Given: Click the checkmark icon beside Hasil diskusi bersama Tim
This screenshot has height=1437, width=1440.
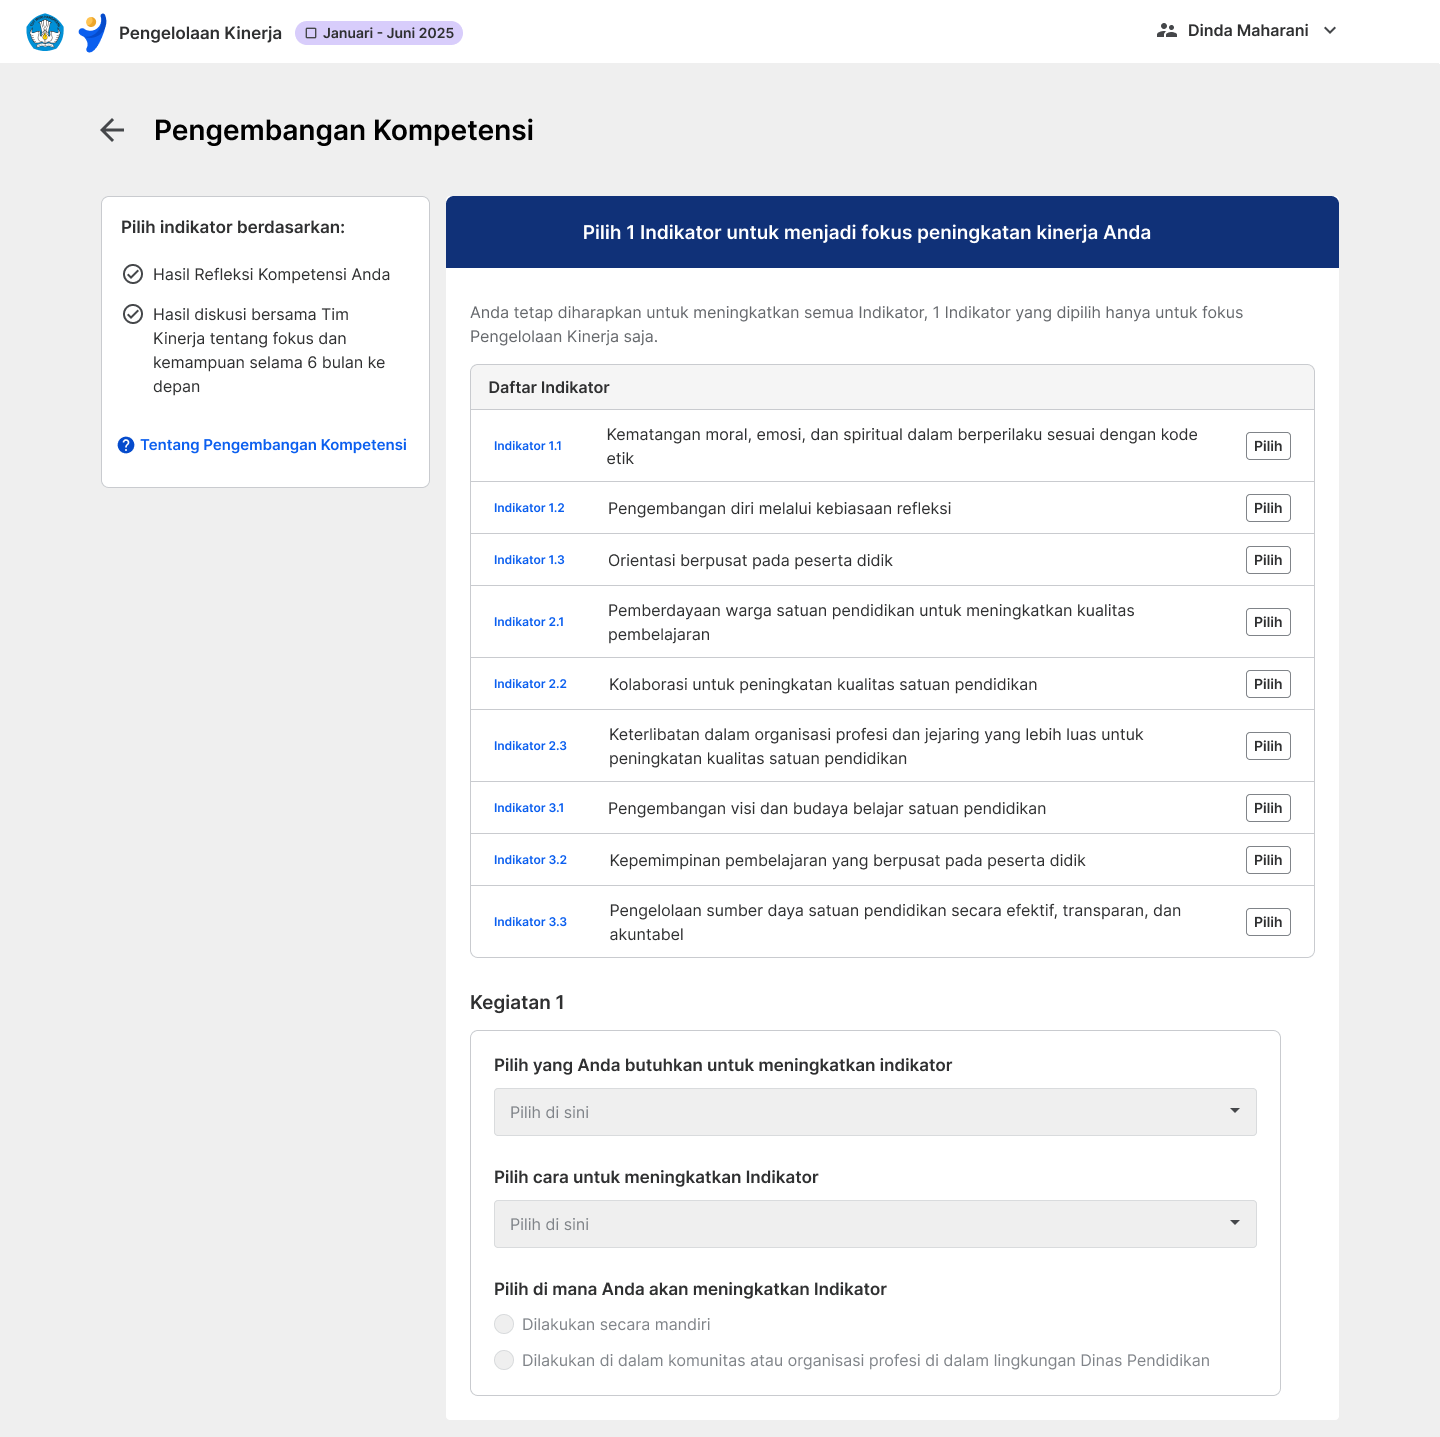Looking at the screenshot, I should tap(133, 314).
